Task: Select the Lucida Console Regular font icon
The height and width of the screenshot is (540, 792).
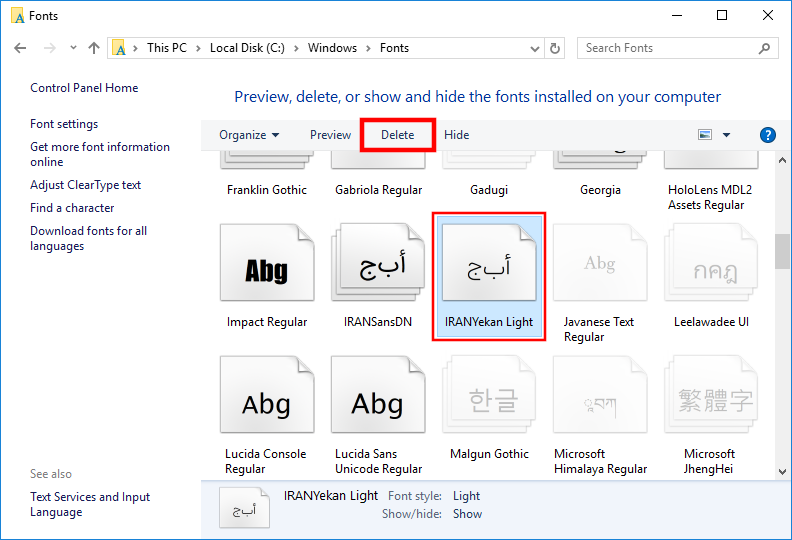Action: pos(267,402)
